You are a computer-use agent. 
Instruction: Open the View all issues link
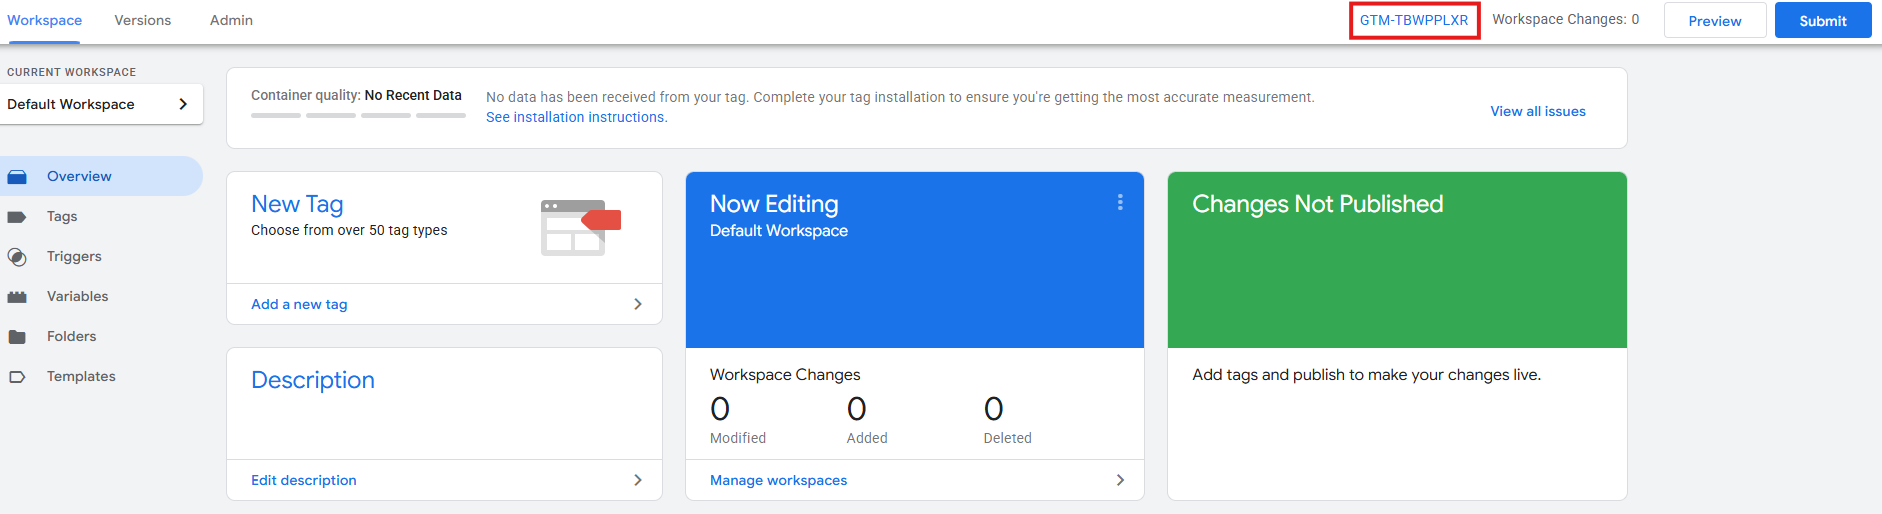1538,111
